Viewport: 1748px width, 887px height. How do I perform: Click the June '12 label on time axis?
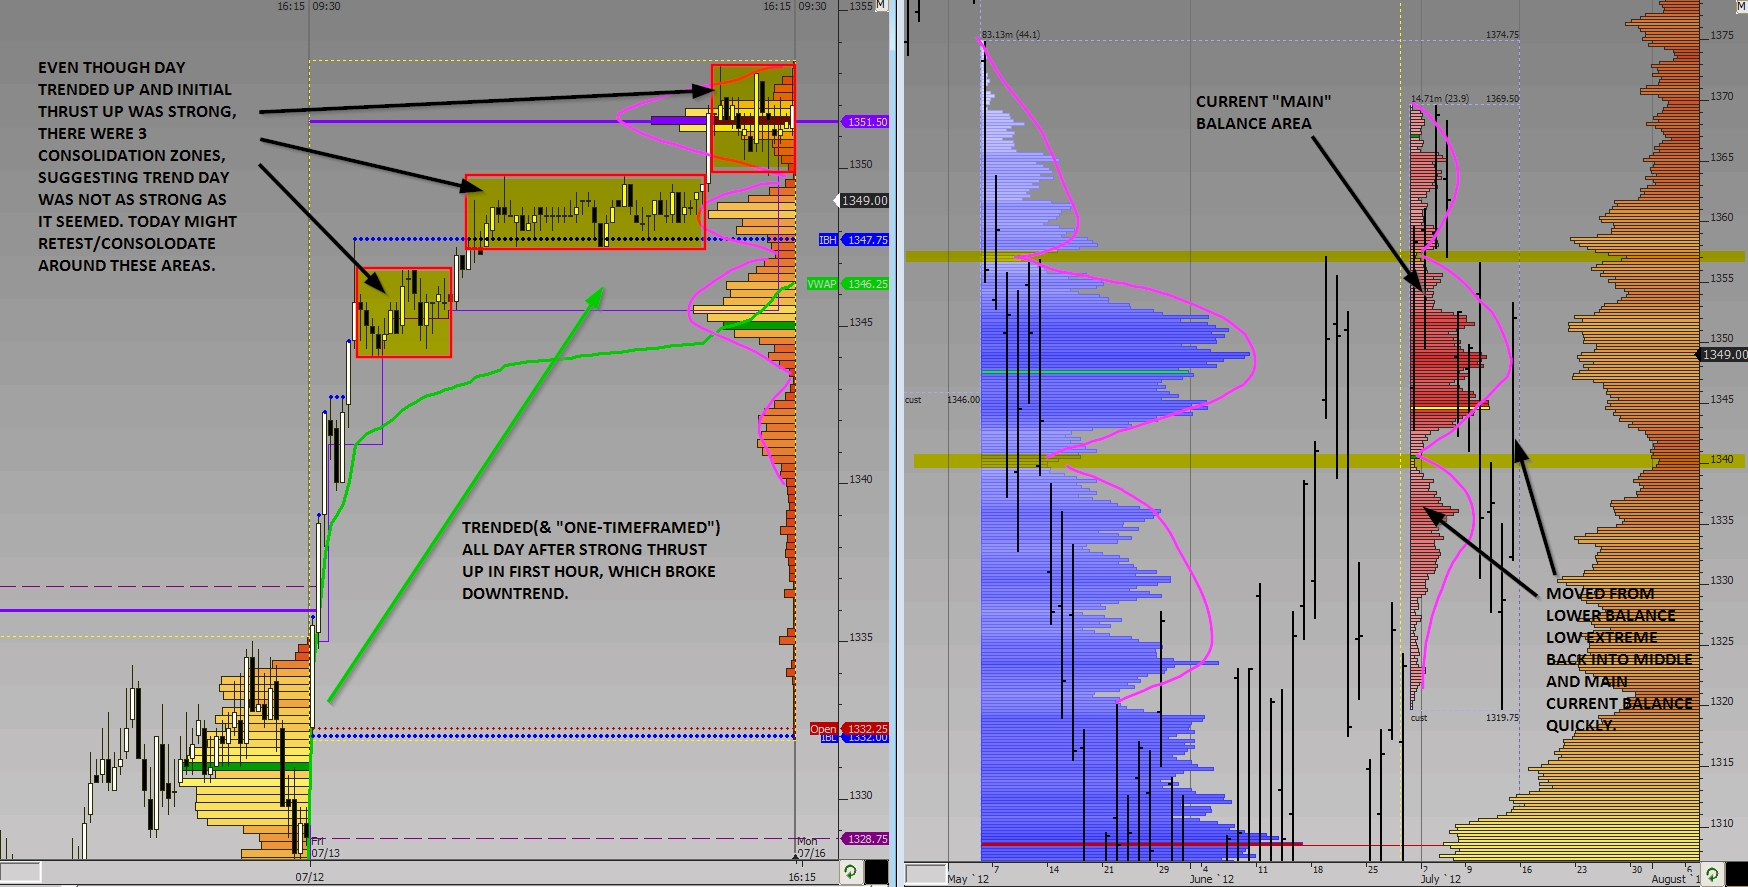point(1211,879)
